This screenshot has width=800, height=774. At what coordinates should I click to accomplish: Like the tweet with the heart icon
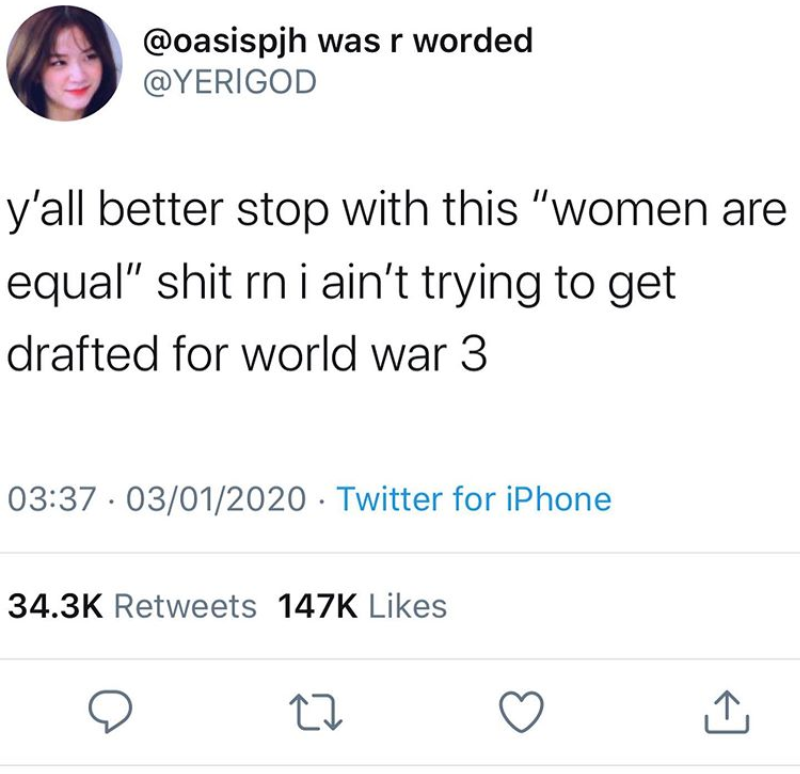click(521, 711)
